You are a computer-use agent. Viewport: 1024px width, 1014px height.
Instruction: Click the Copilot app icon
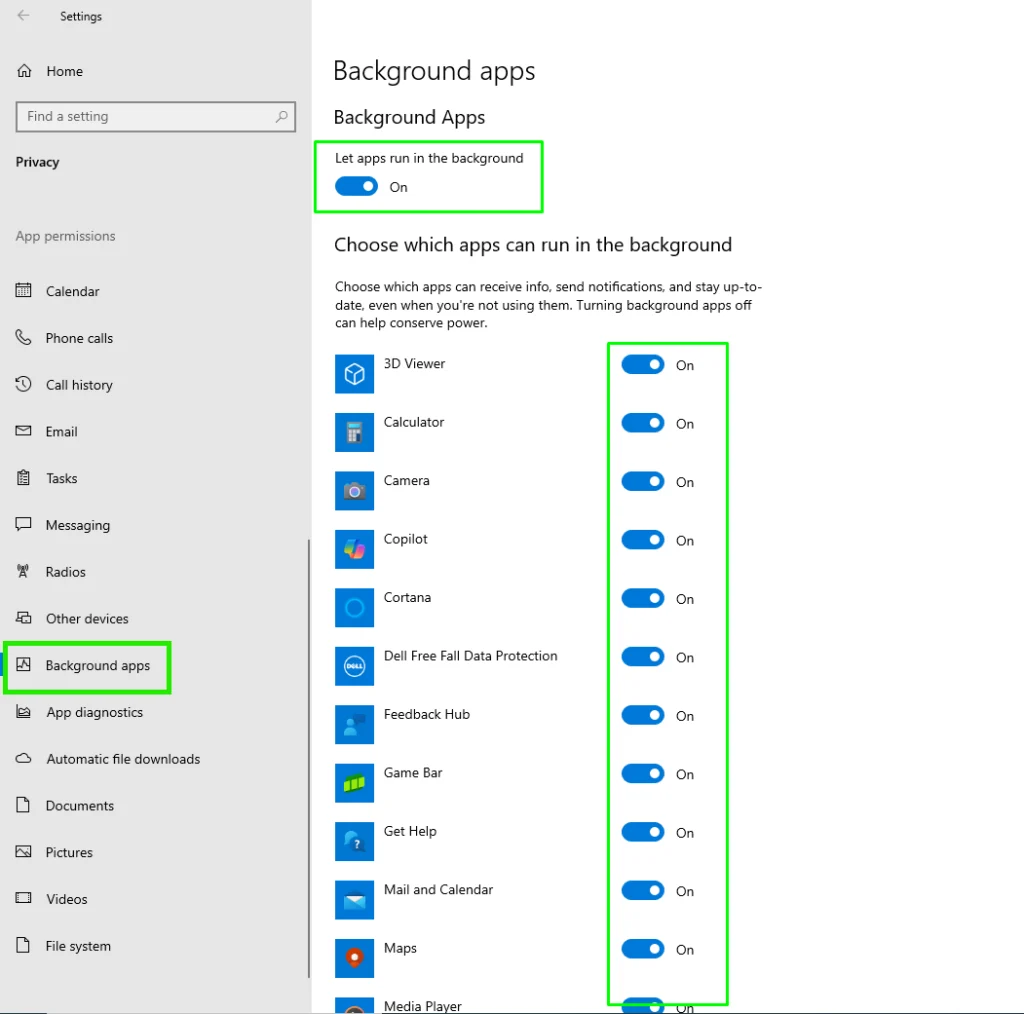pos(355,549)
